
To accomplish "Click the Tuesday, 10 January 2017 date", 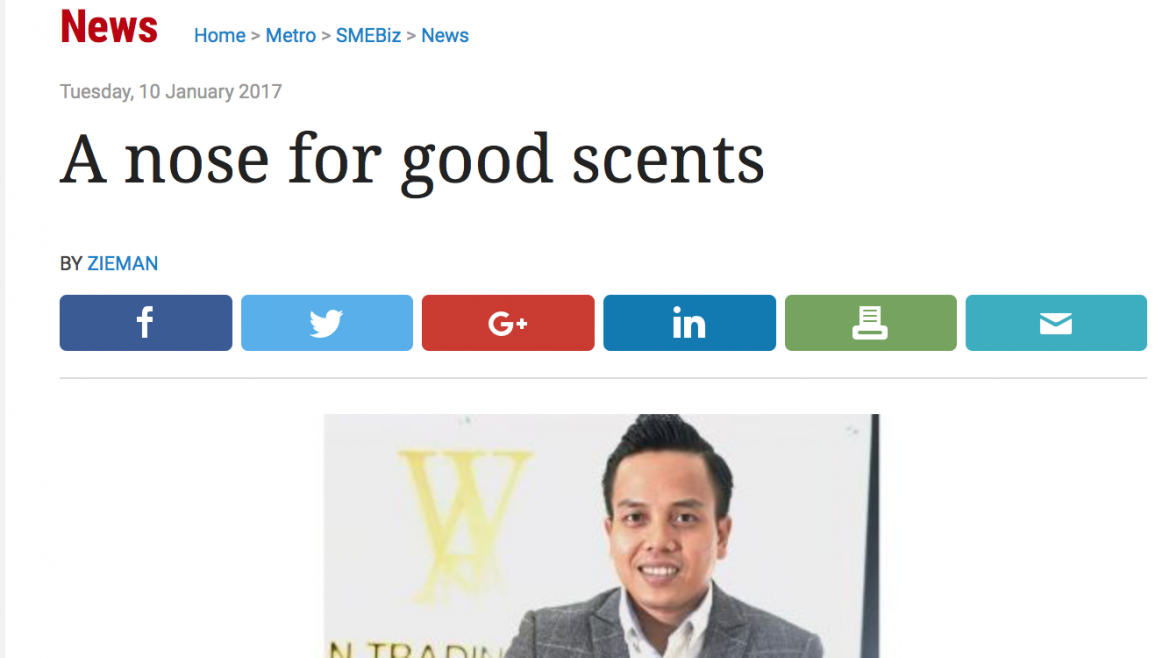I will pos(171,92).
